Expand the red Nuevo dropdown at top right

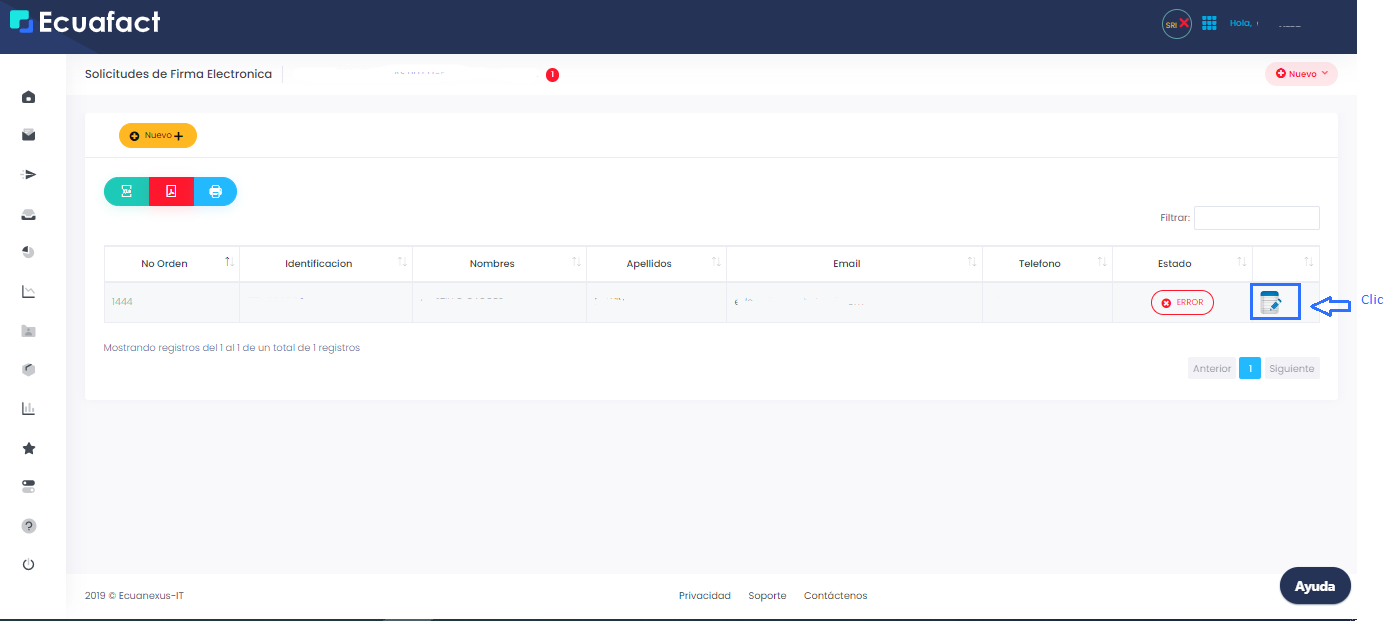point(1301,74)
